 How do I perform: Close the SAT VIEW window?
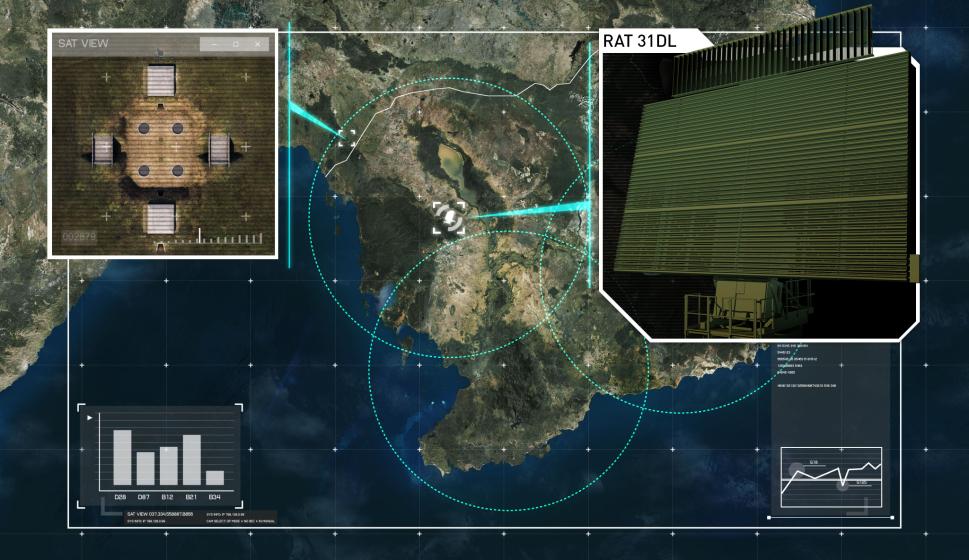[x=258, y=44]
